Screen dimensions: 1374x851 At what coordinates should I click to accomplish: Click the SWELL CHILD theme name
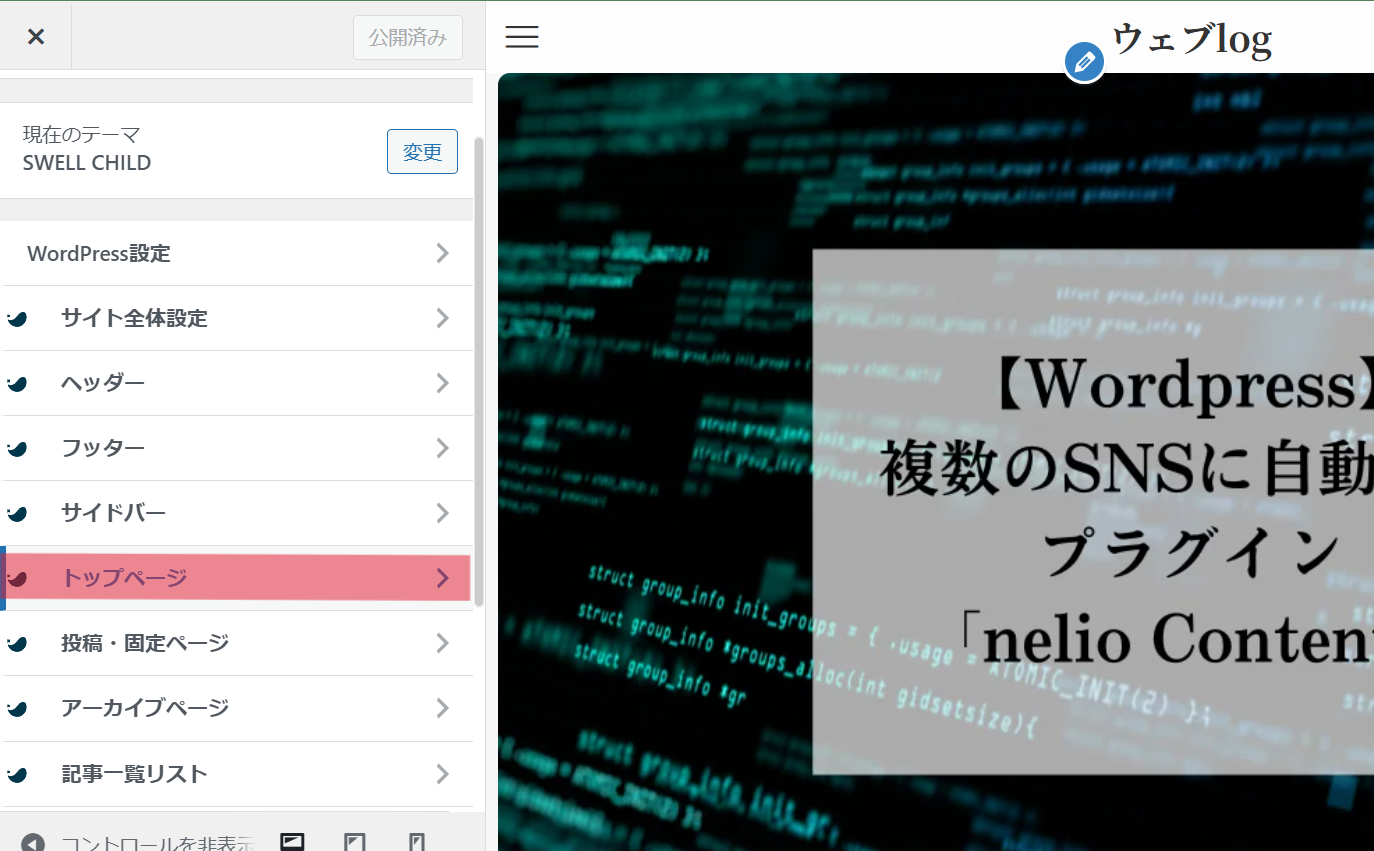tap(87, 163)
